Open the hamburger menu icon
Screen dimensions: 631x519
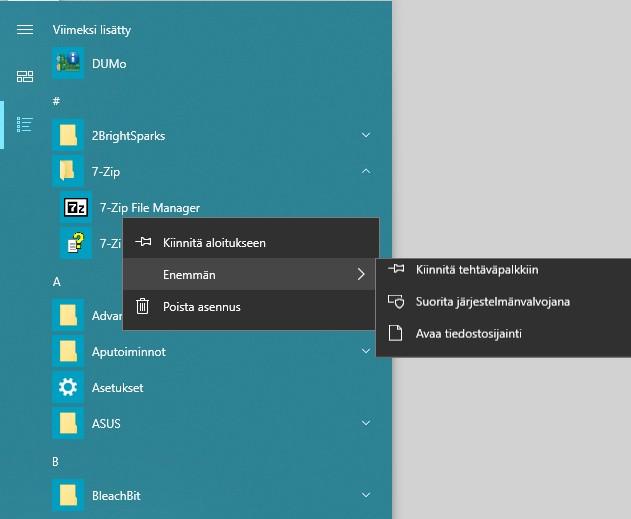pyautogui.click(x=25, y=29)
